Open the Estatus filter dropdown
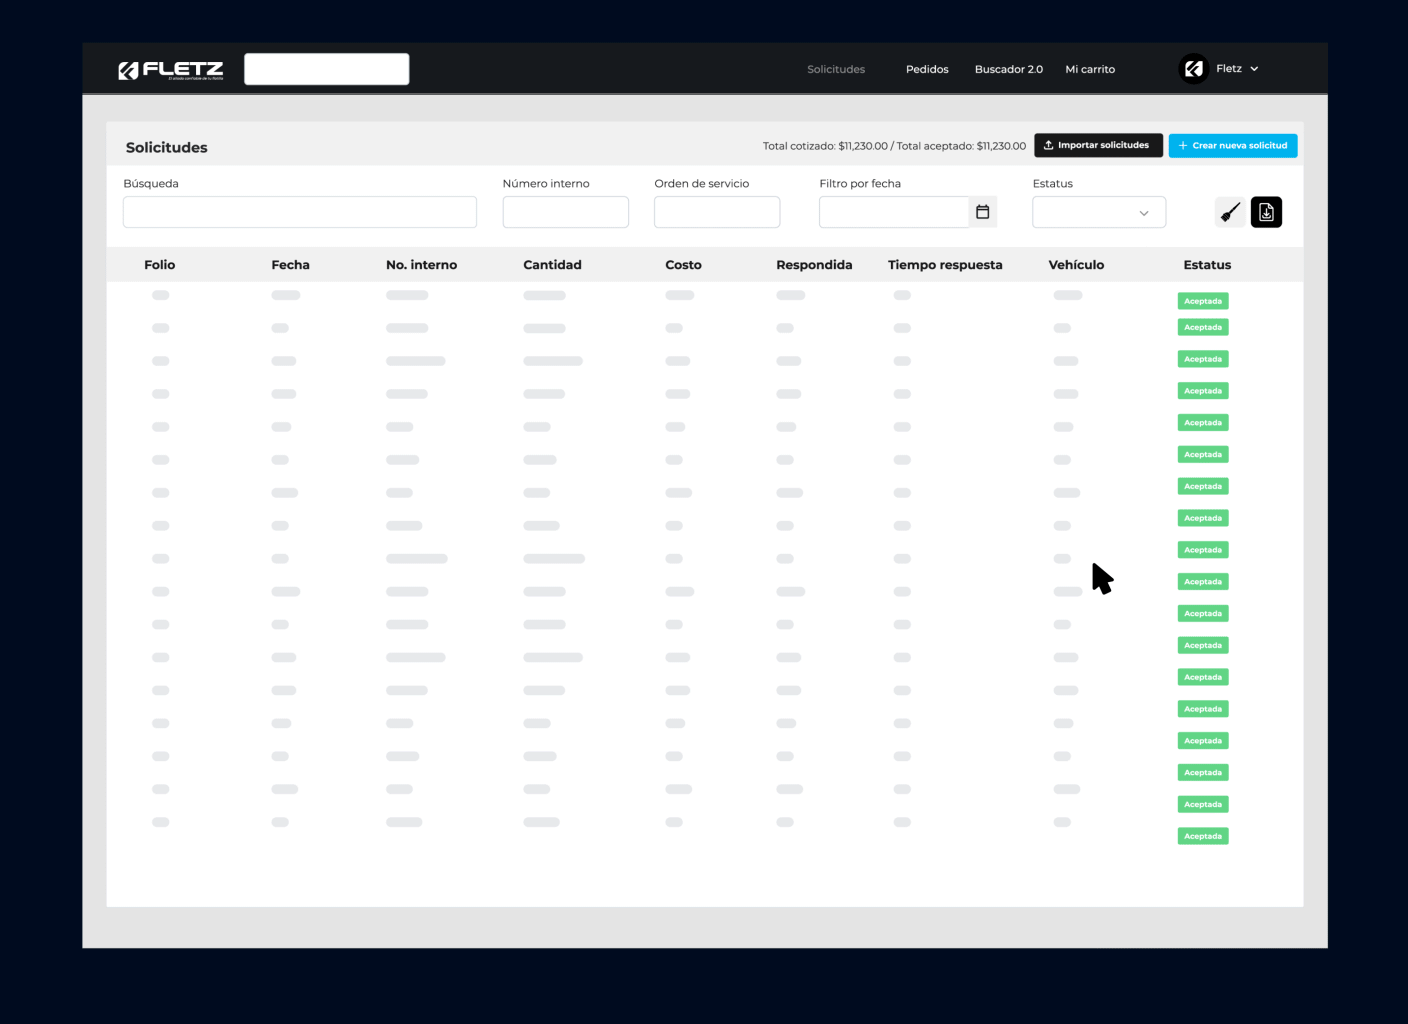The image size is (1408, 1024). tap(1098, 212)
